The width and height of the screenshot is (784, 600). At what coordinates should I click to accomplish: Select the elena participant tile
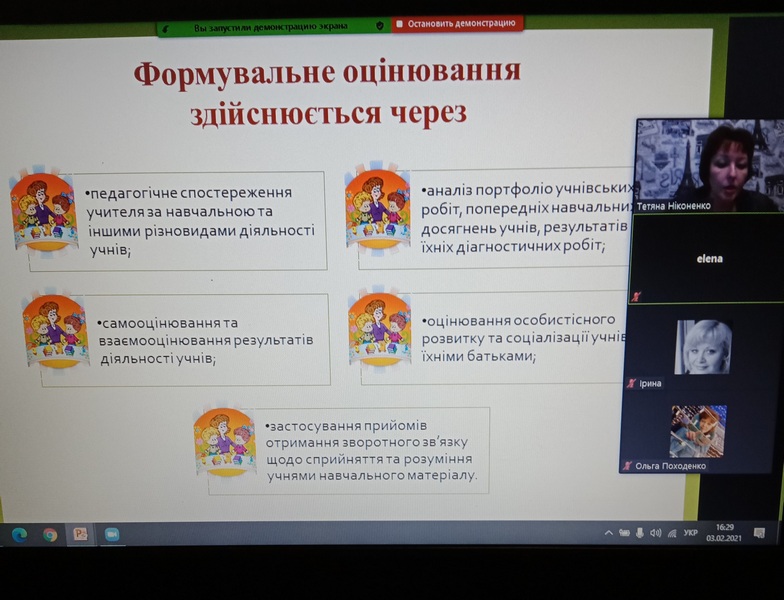[x=706, y=258]
